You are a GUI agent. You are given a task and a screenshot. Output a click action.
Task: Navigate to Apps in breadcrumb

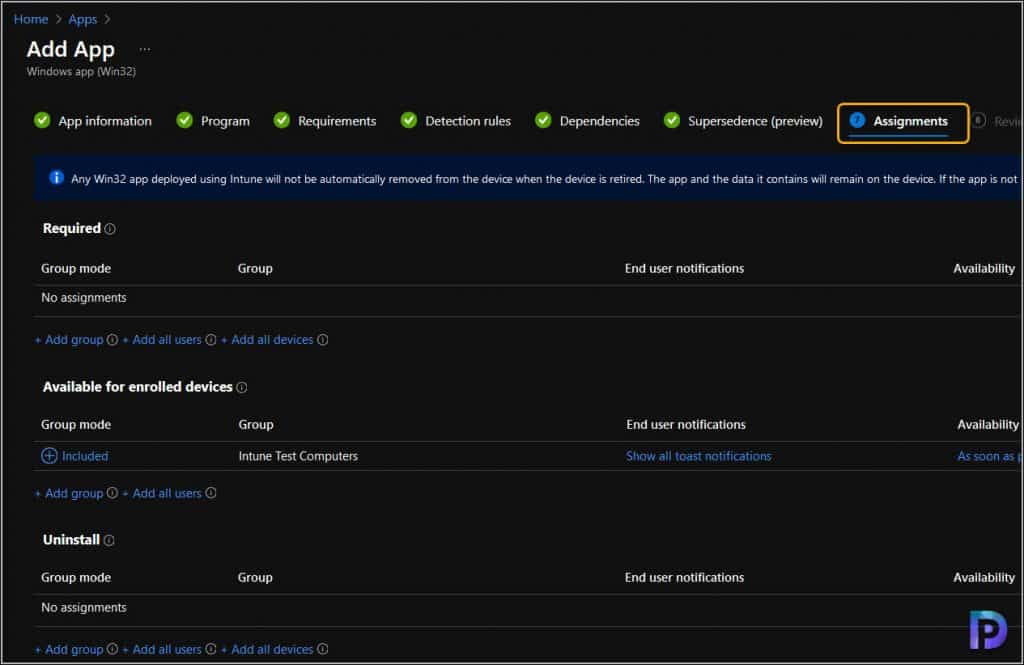coord(82,20)
